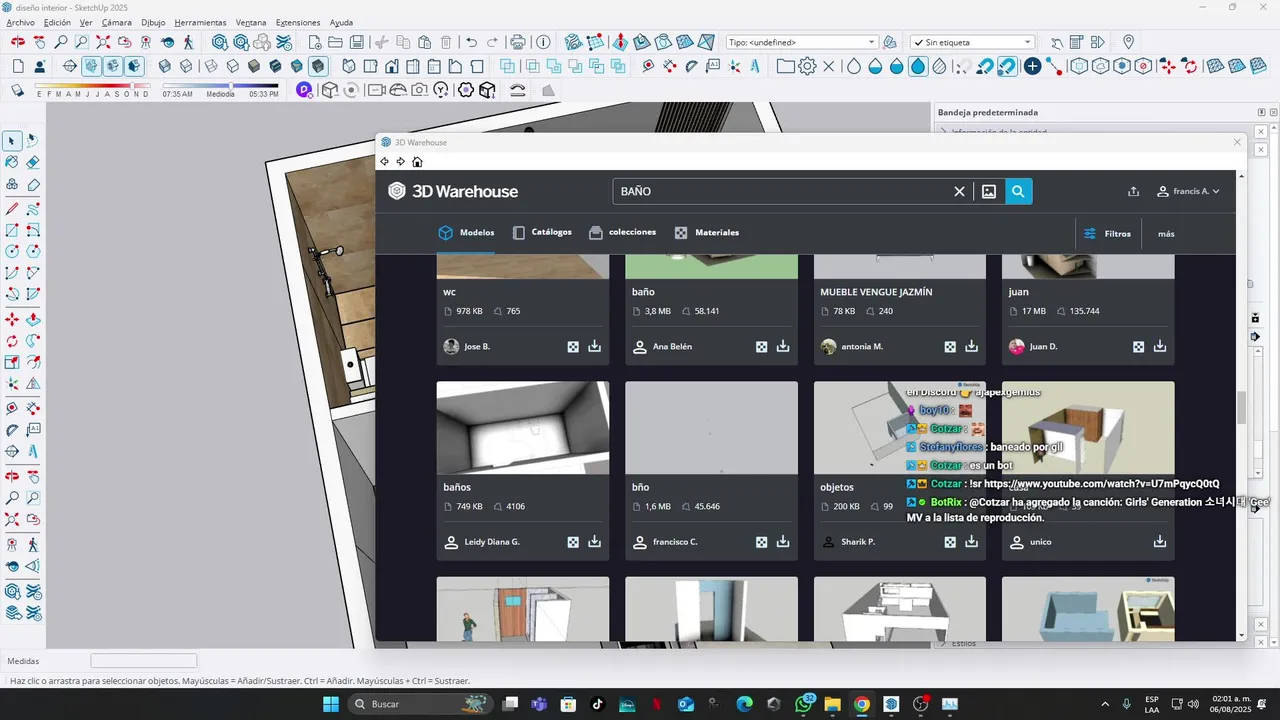Open Model Info icon in top toolbar
The image size is (1280, 720).
(543, 42)
